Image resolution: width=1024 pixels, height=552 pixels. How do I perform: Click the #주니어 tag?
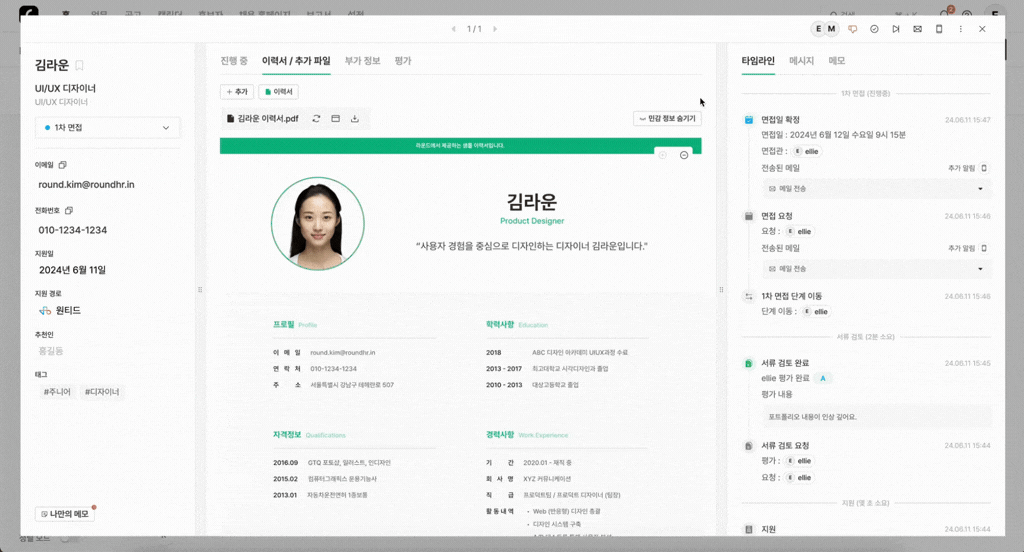57,392
